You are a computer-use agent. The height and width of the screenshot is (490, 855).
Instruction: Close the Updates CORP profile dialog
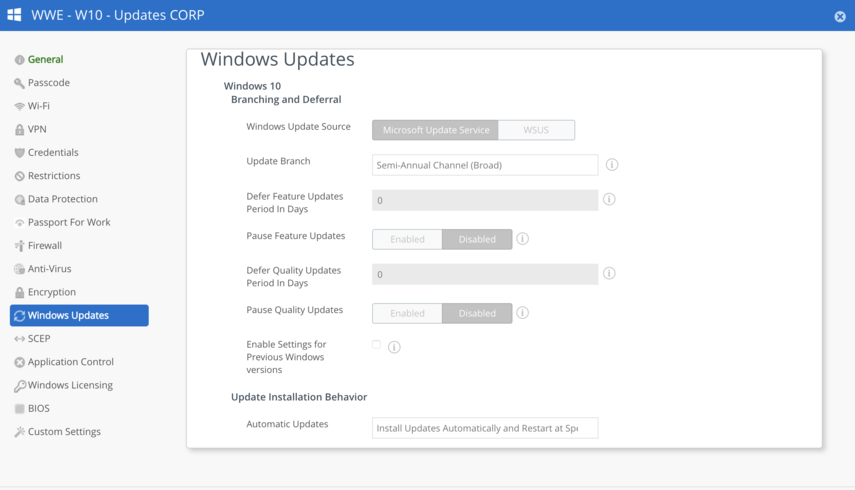point(840,16)
